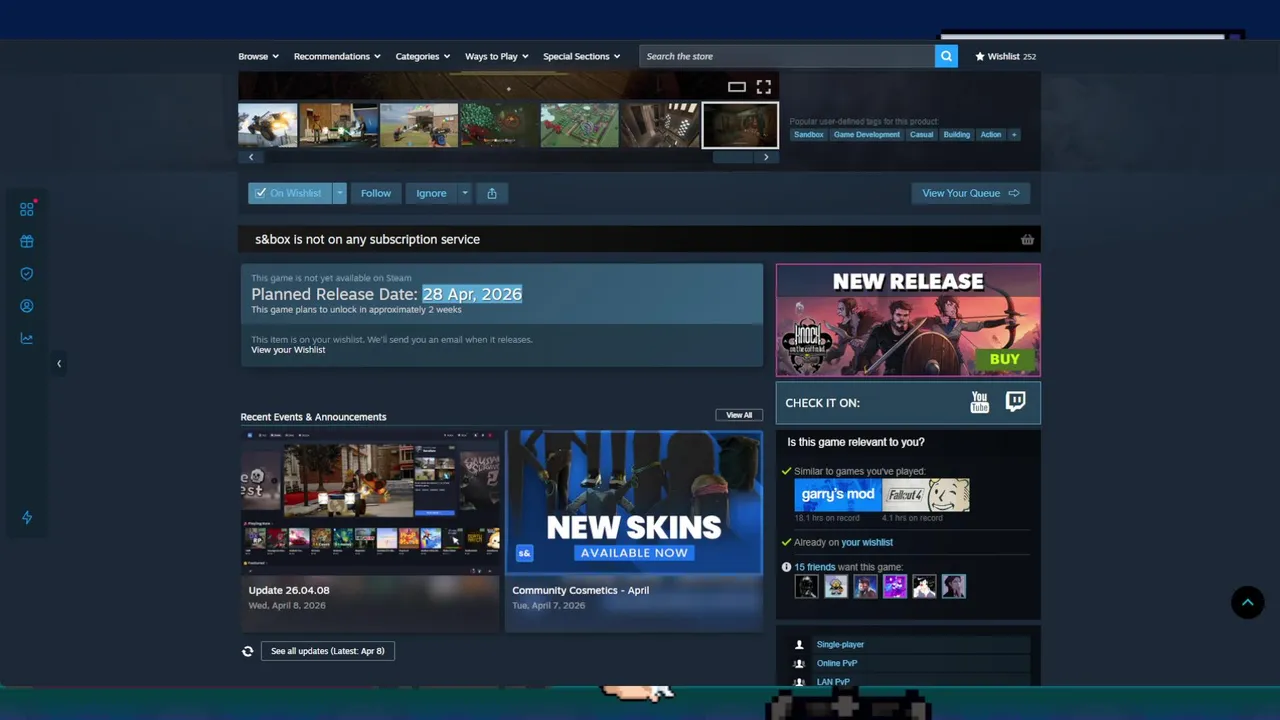Viewport: 1280px width, 720px height.
Task: Open the Community Cosmetics - April card
Action: coord(634,531)
